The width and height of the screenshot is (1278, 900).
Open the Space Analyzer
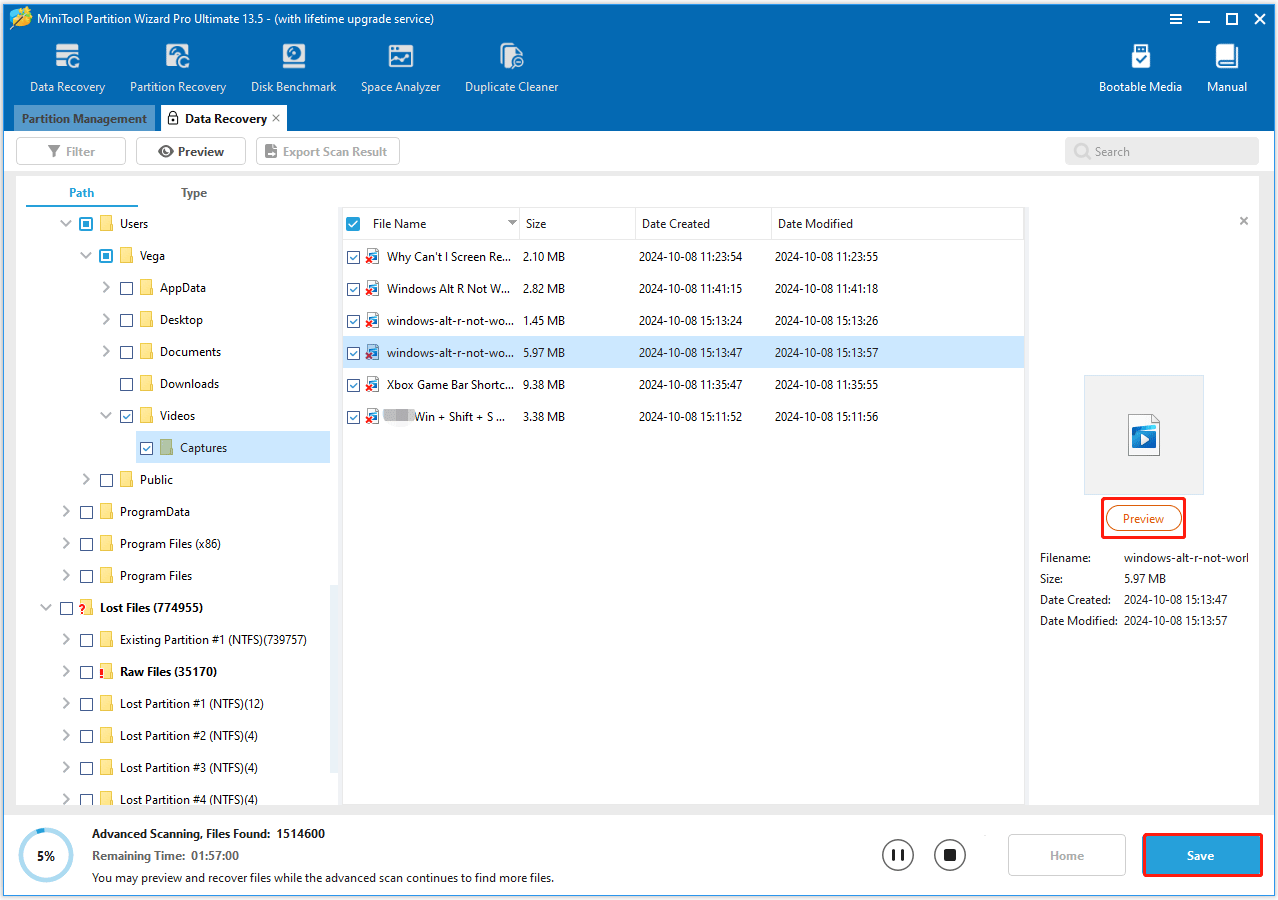399,66
